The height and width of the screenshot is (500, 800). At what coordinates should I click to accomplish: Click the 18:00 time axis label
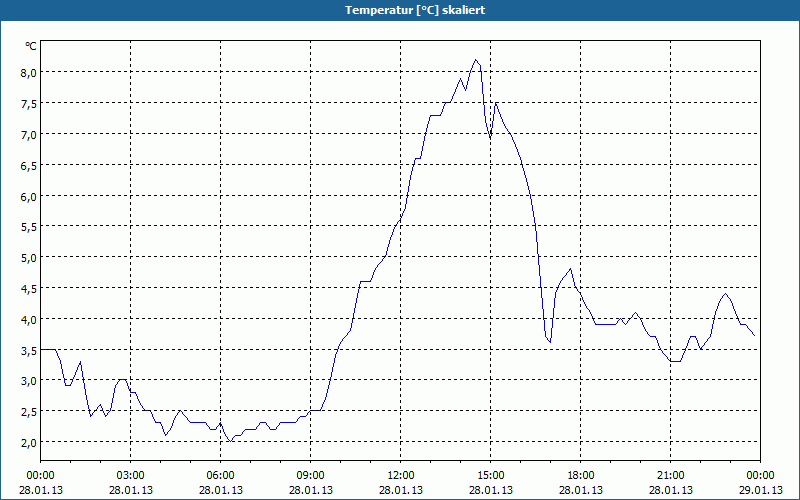(581, 476)
